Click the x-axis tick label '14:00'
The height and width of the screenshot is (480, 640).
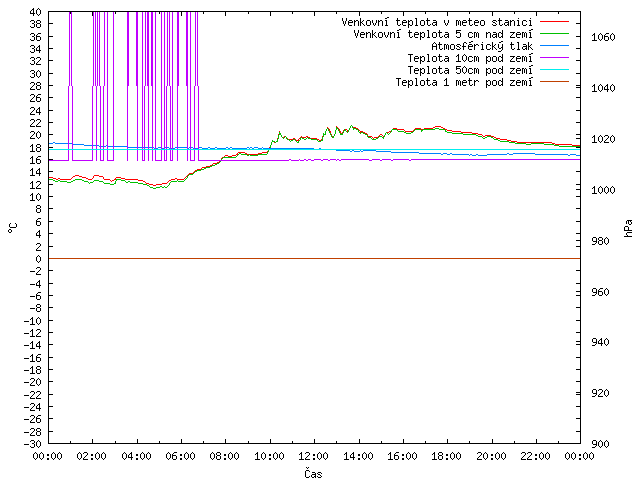(358, 456)
